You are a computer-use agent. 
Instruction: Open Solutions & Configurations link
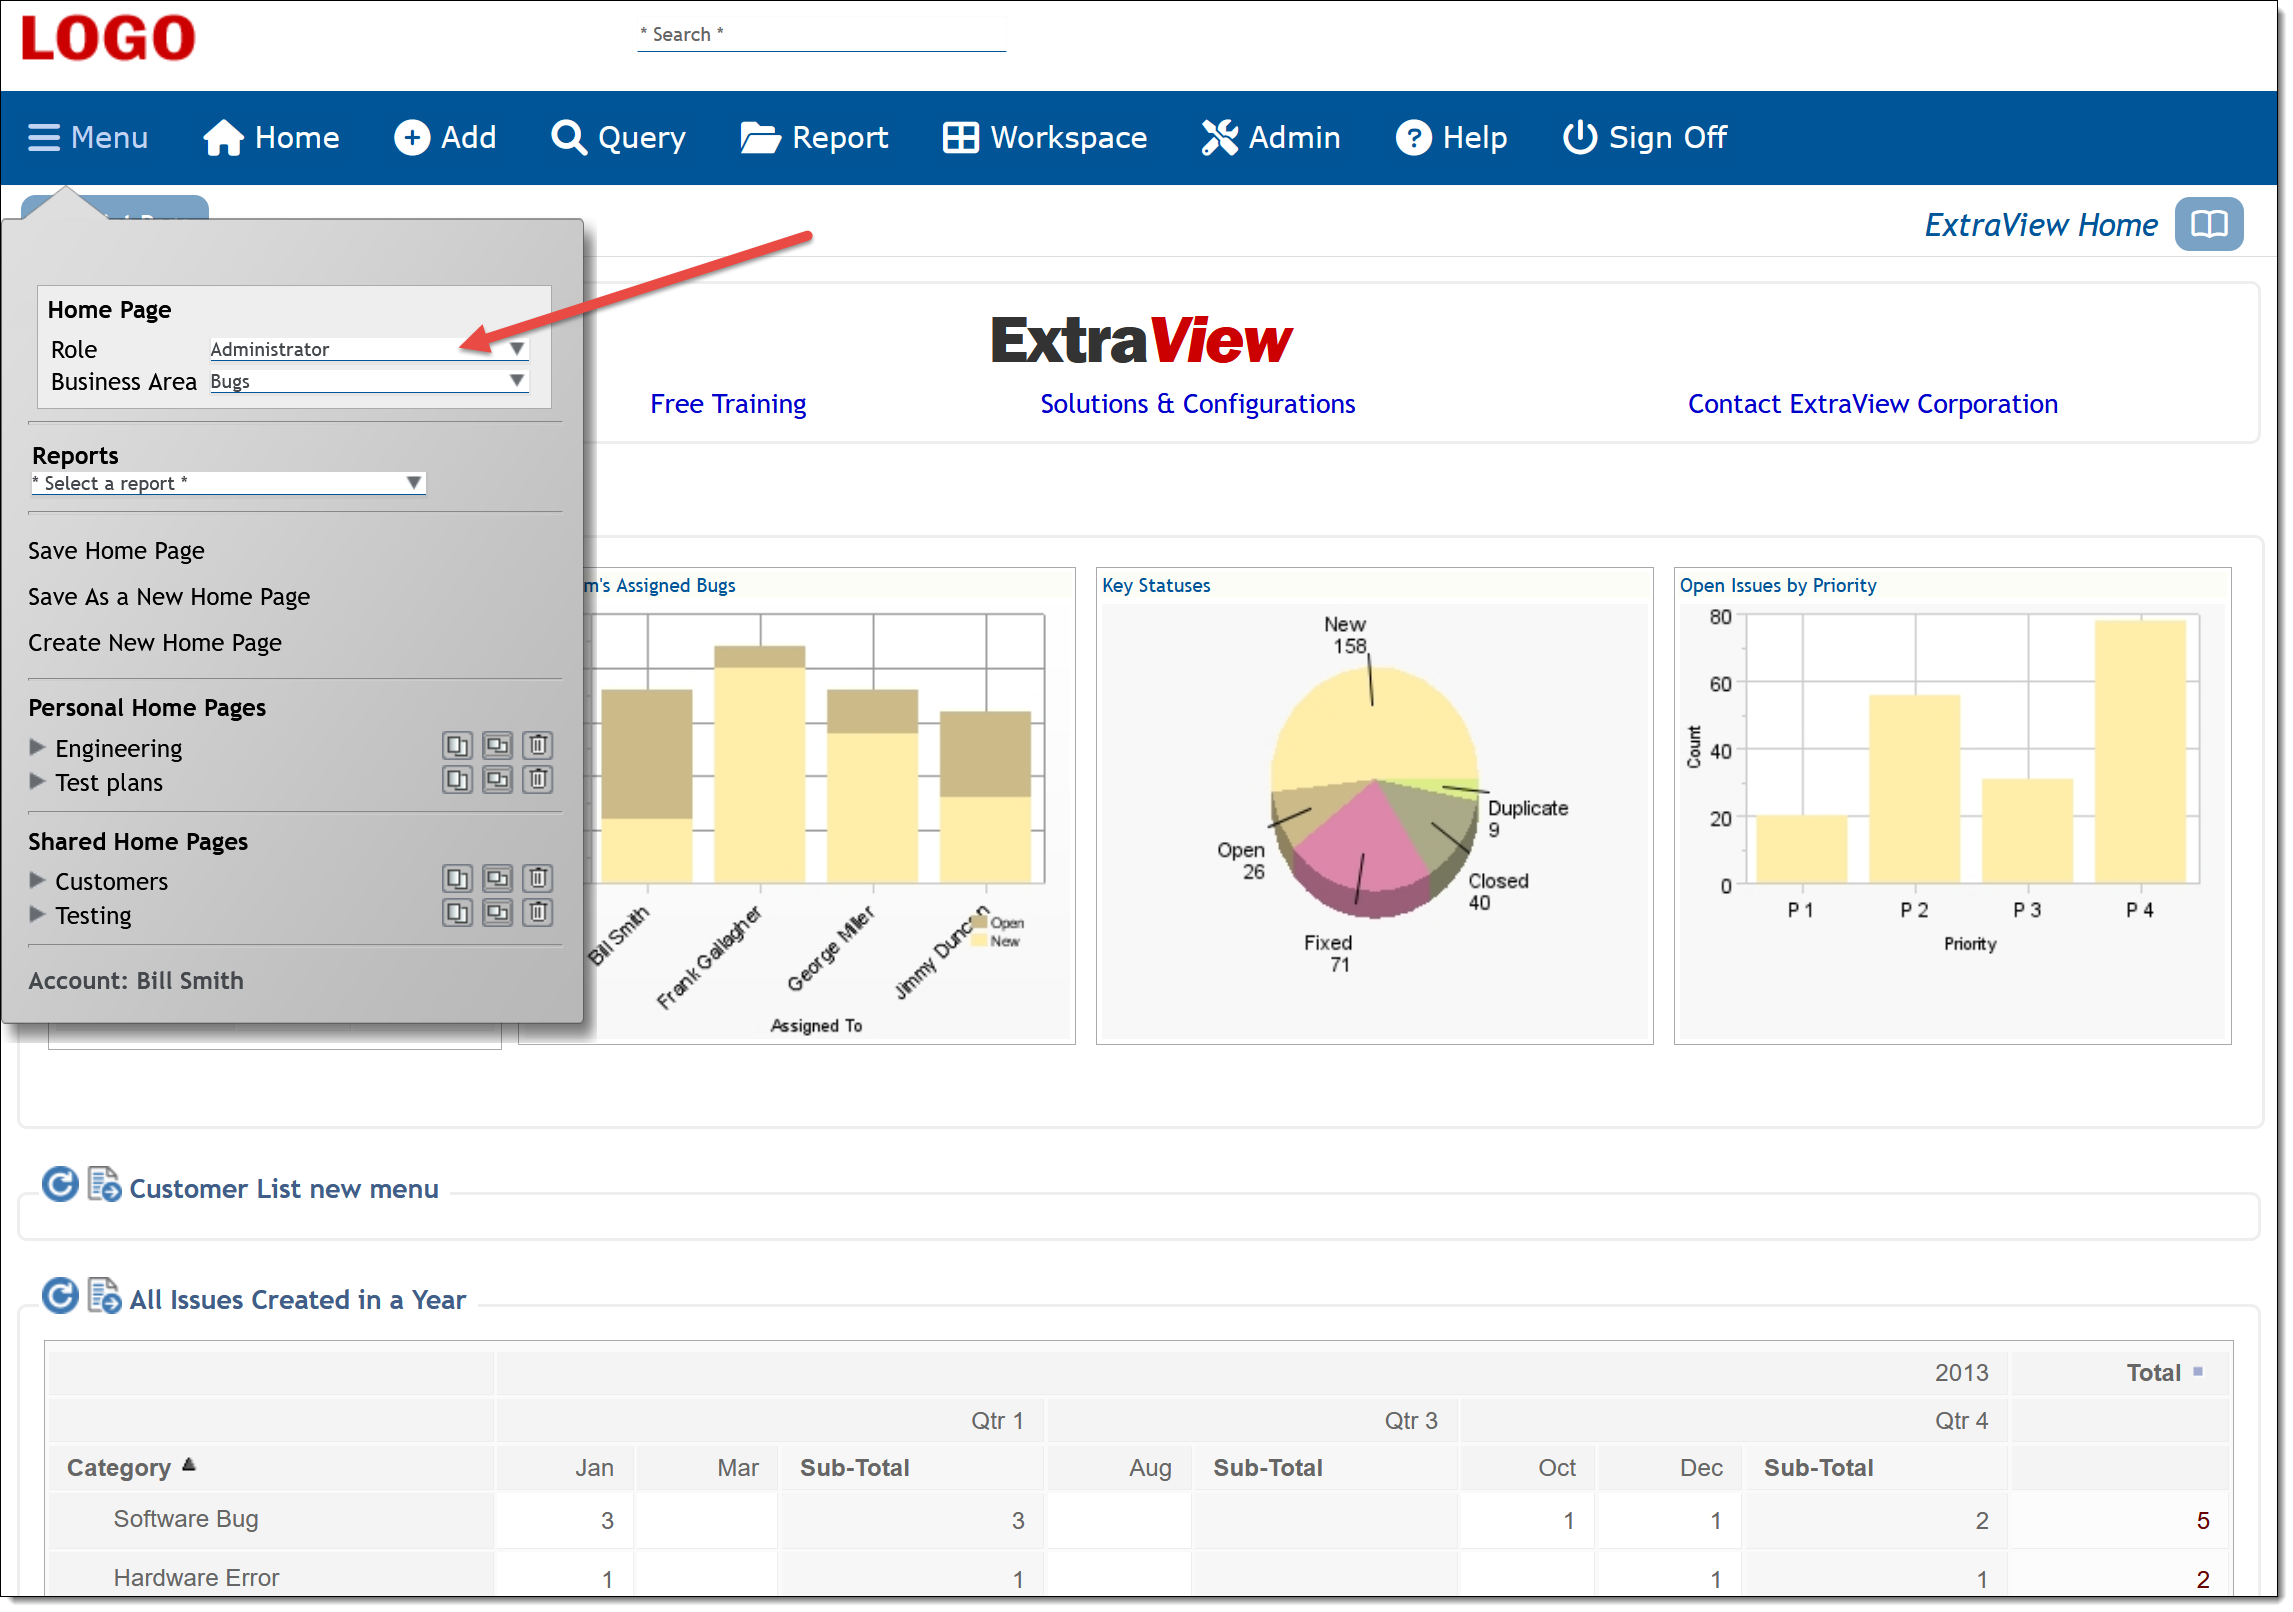point(1198,404)
